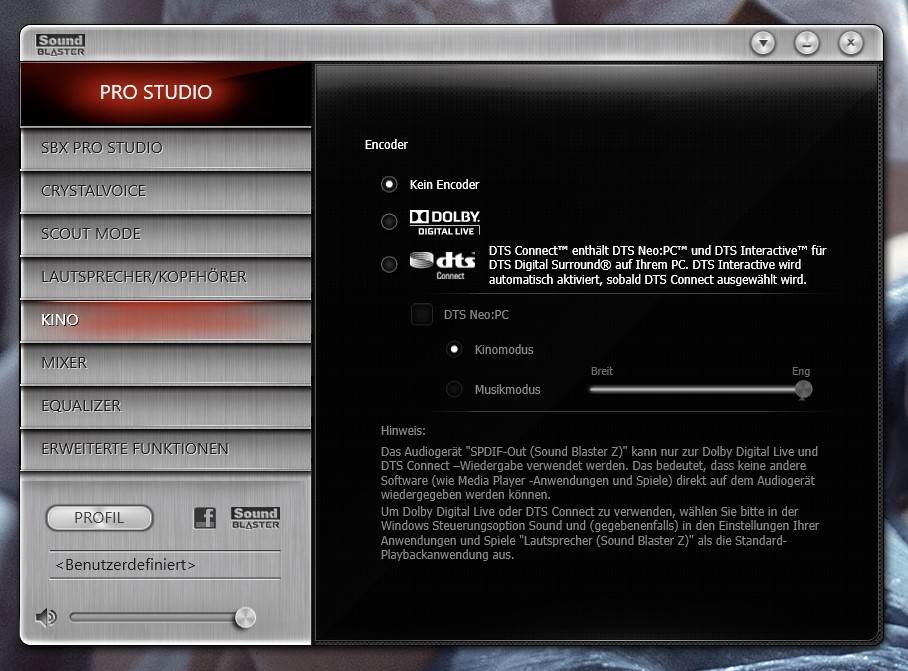The image size is (908, 671).
Task: Click the PRO STUDIO header banner
Action: click(x=166, y=94)
